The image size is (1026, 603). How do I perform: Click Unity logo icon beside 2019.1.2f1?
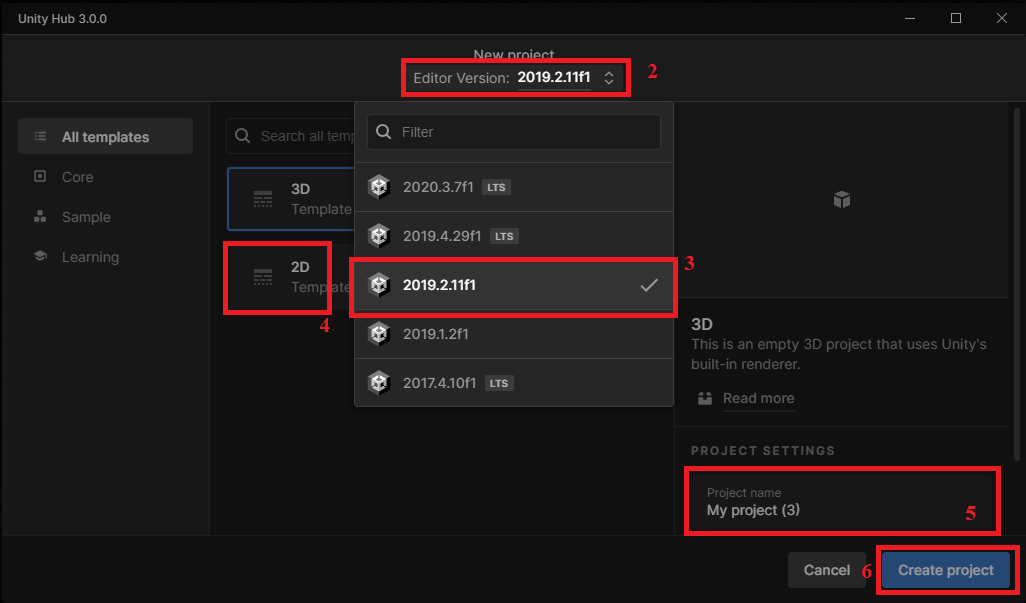[x=379, y=334]
